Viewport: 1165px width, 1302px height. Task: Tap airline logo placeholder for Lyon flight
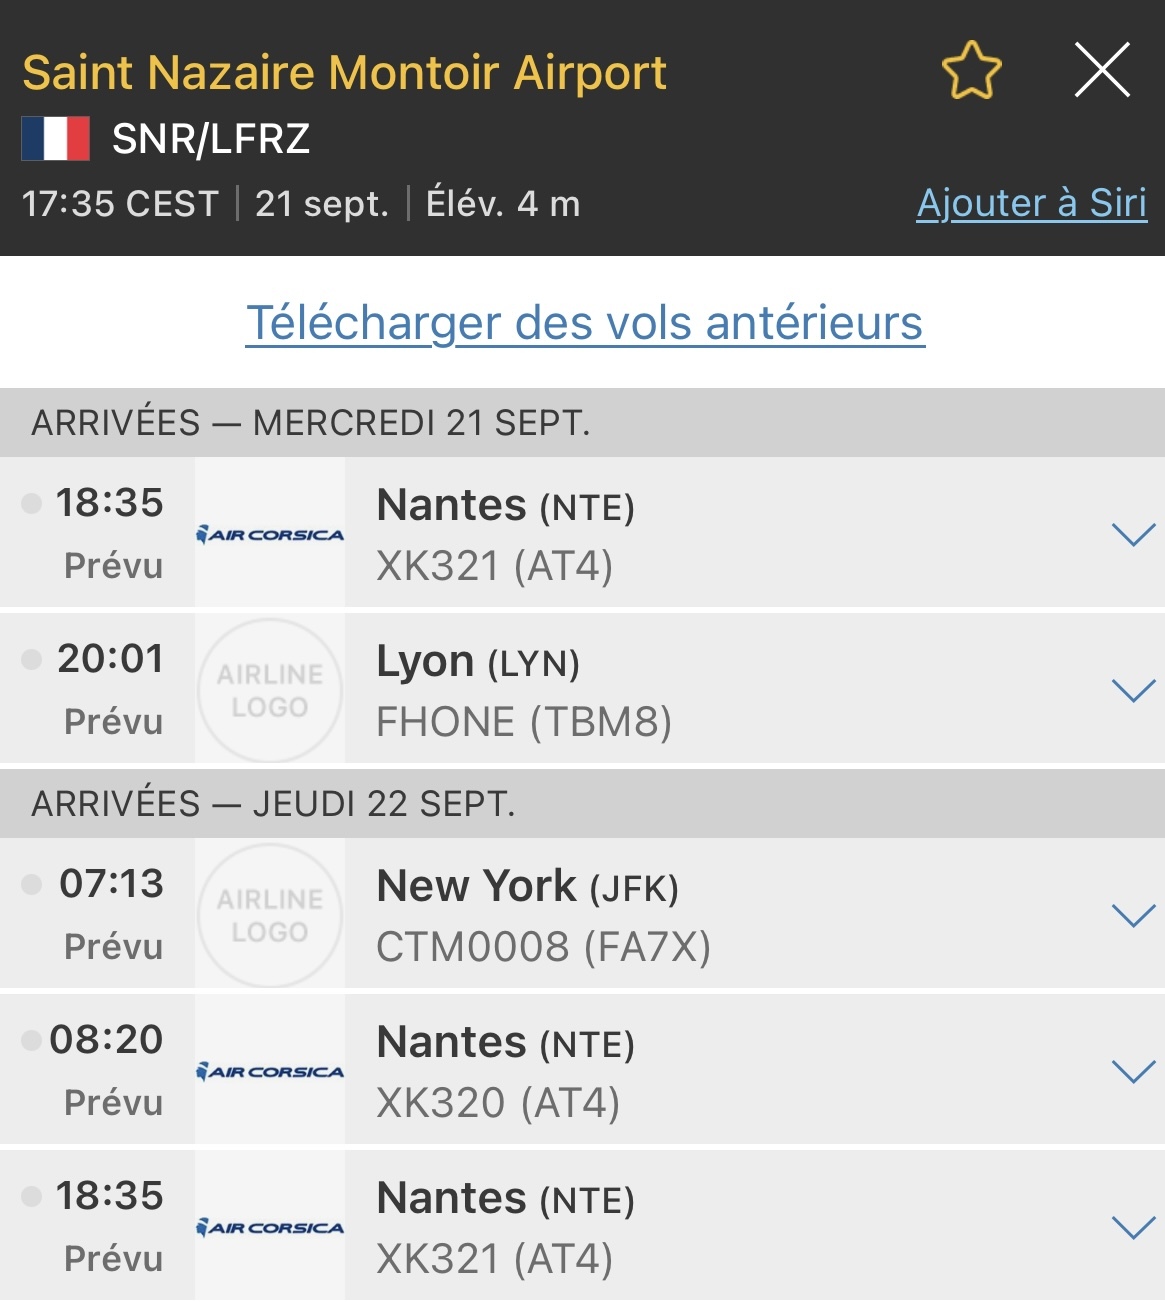pos(270,690)
